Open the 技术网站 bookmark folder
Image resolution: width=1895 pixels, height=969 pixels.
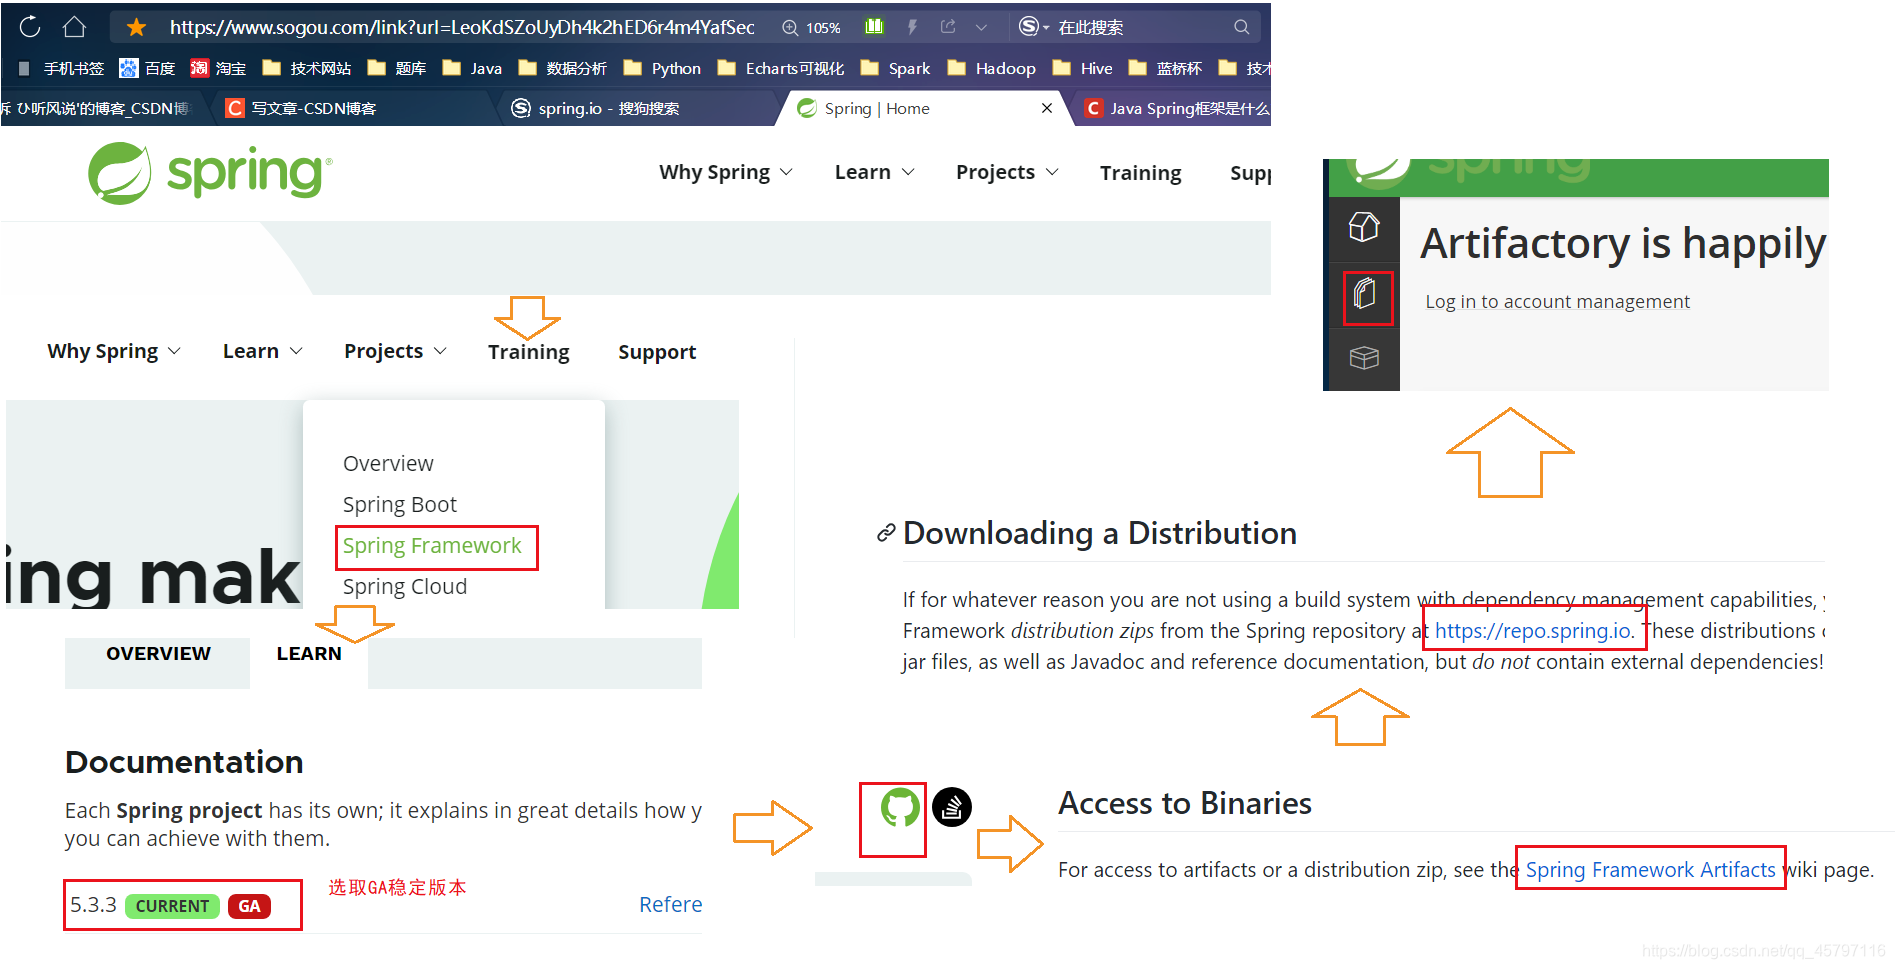[306, 68]
